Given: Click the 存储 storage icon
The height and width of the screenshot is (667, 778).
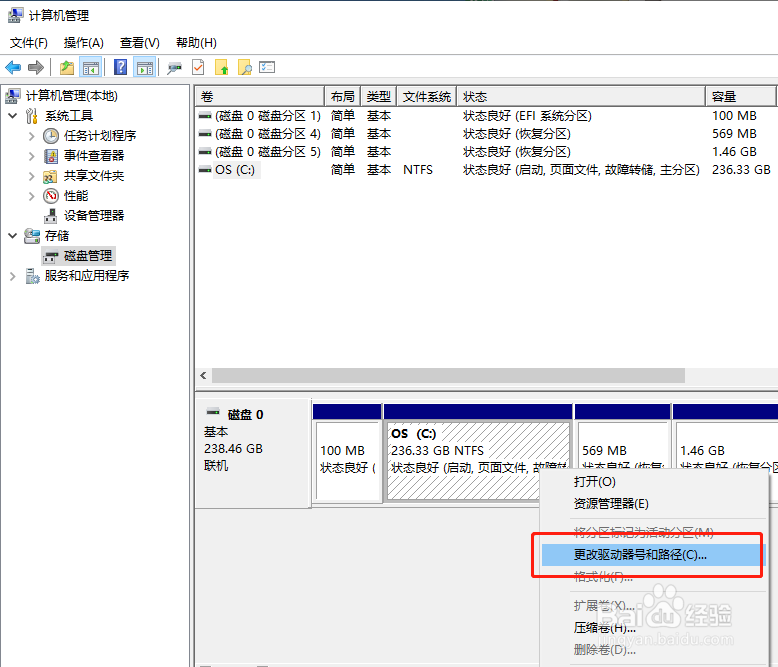Looking at the screenshot, I should click(32, 236).
